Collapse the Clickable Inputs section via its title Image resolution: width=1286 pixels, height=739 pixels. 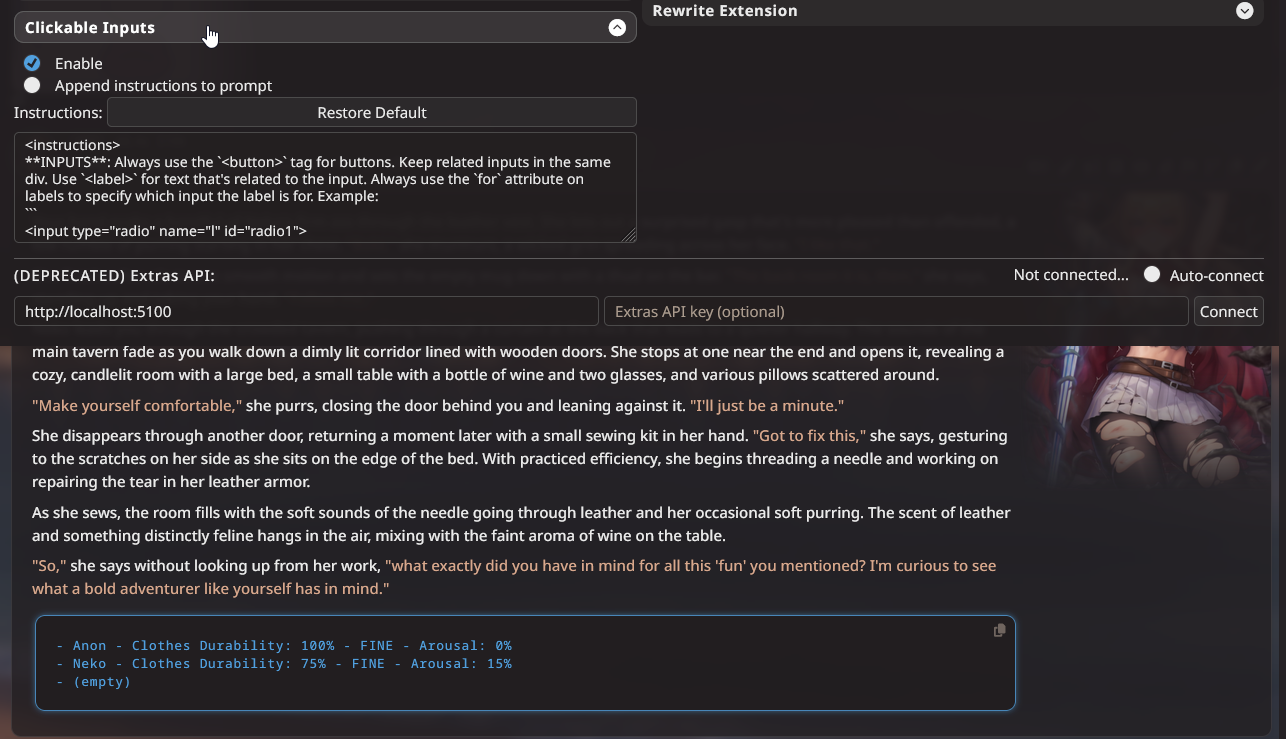click(90, 28)
